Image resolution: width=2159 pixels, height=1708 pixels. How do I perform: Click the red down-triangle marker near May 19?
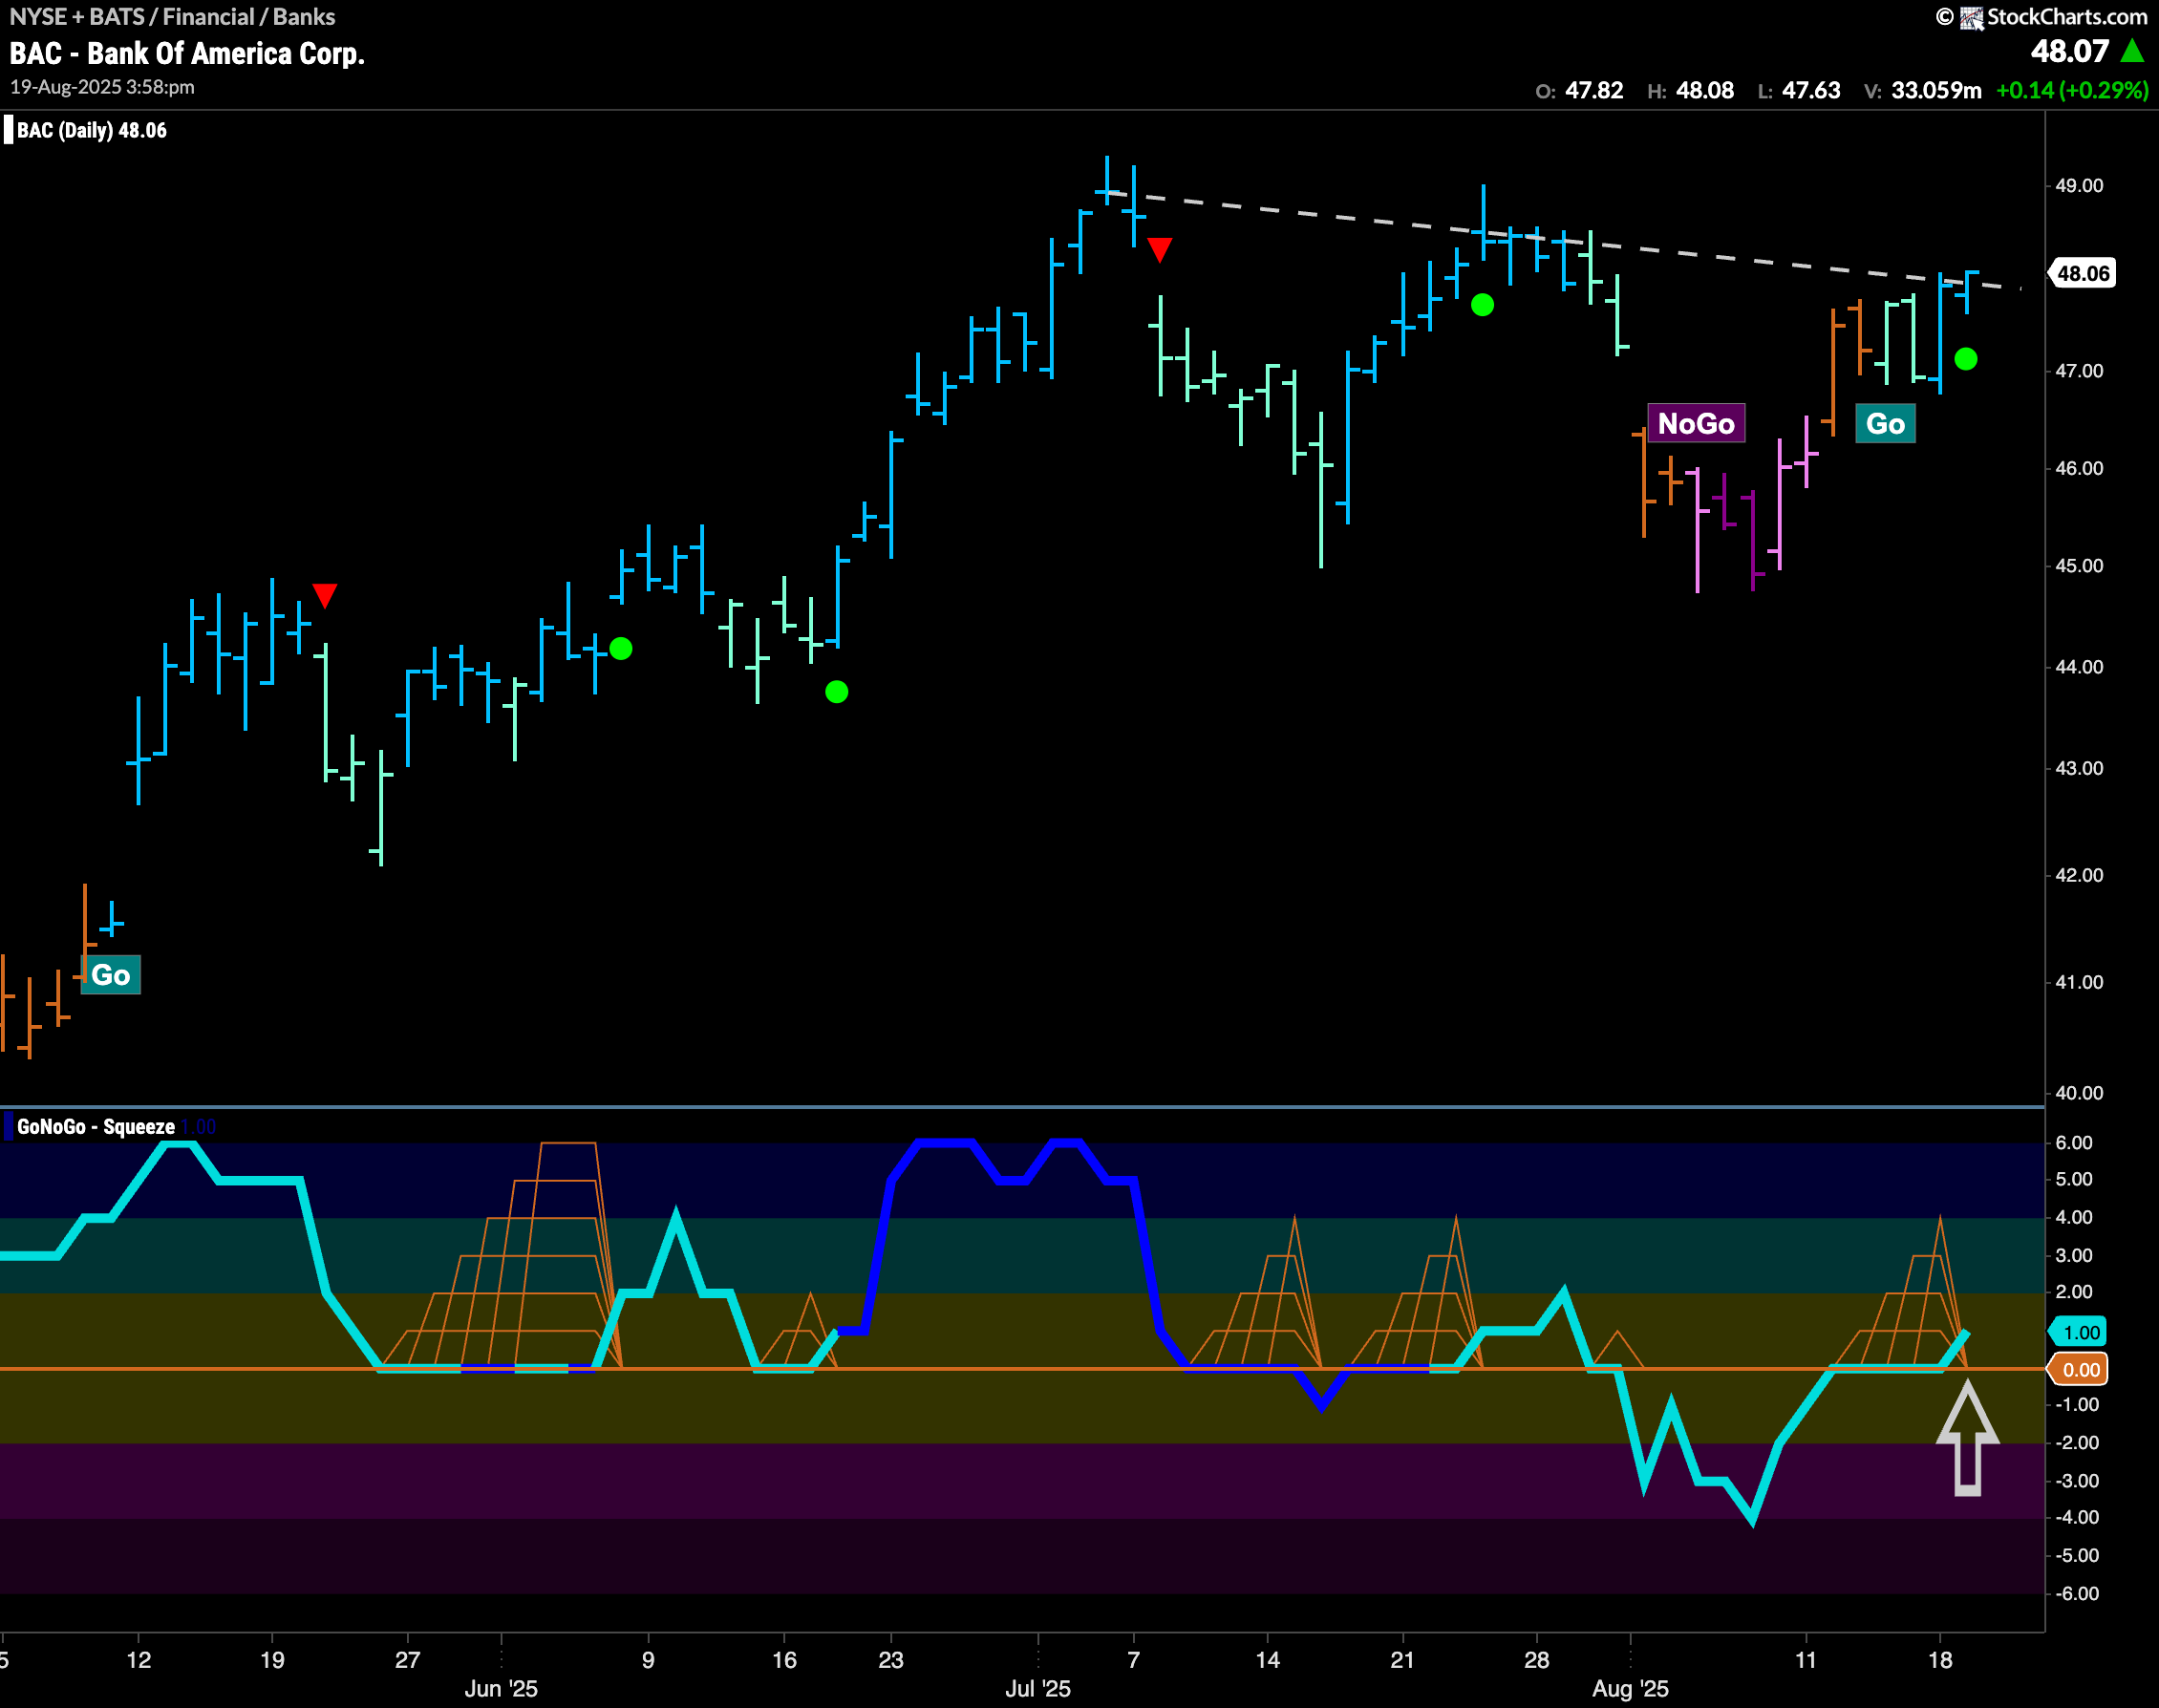(324, 595)
